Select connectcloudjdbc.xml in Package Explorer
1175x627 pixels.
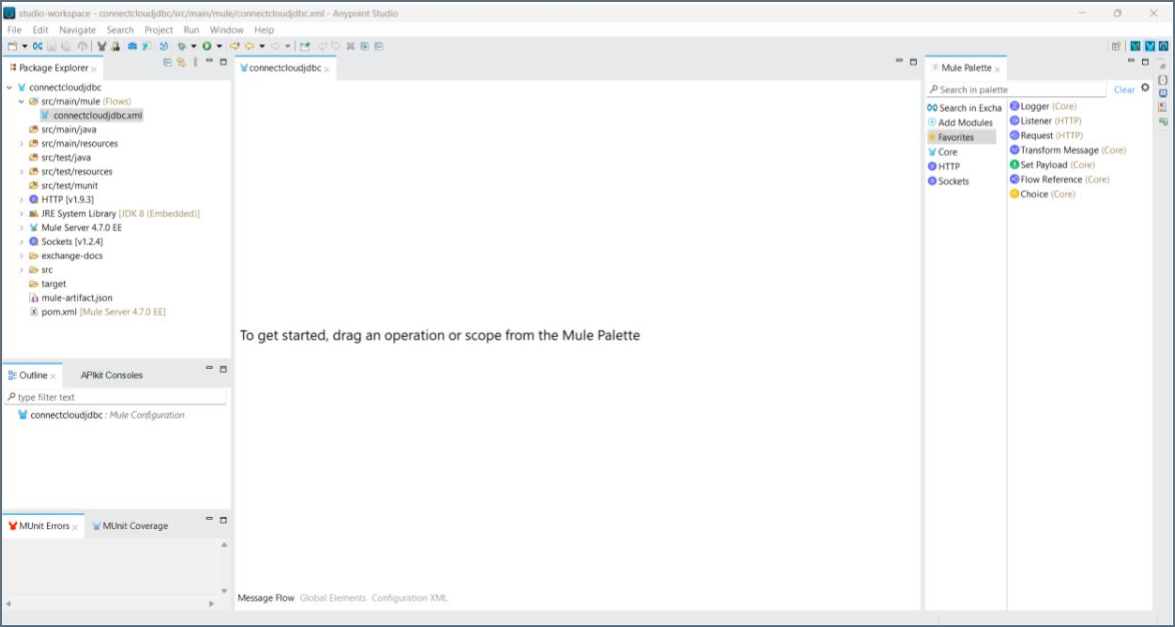point(91,115)
